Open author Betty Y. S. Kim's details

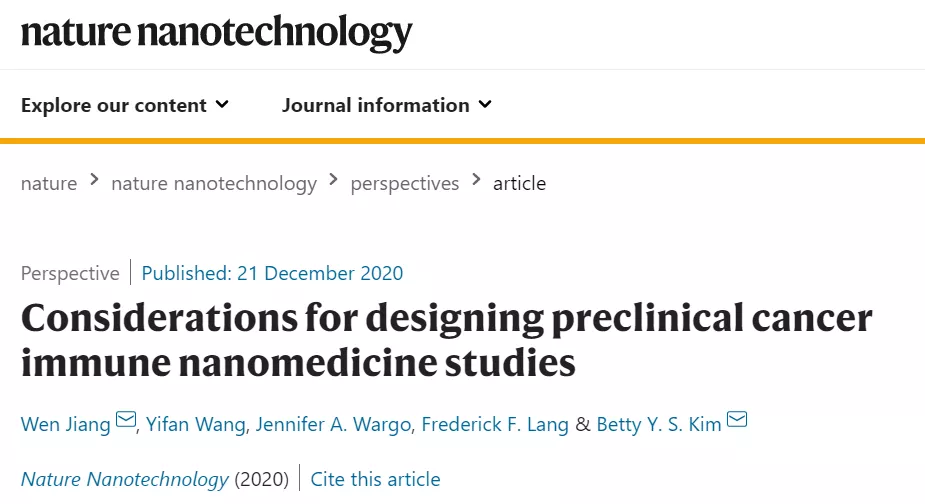coord(659,424)
